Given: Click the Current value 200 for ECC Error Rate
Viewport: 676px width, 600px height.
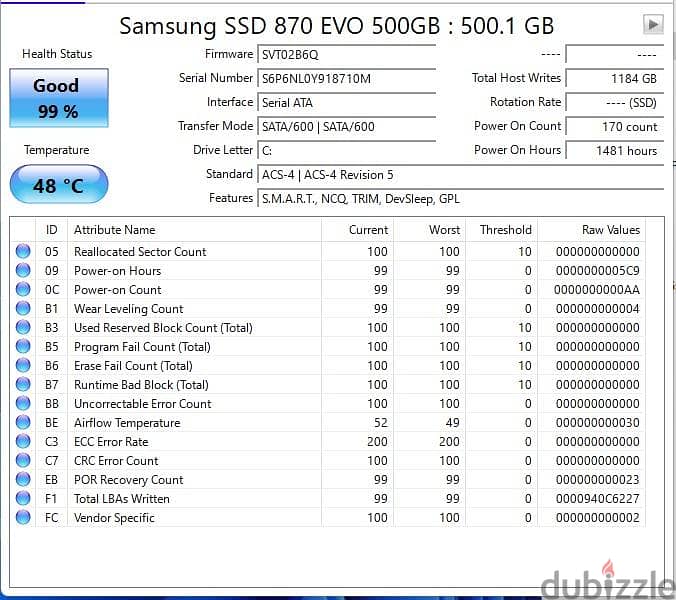Looking at the screenshot, I should tap(377, 441).
